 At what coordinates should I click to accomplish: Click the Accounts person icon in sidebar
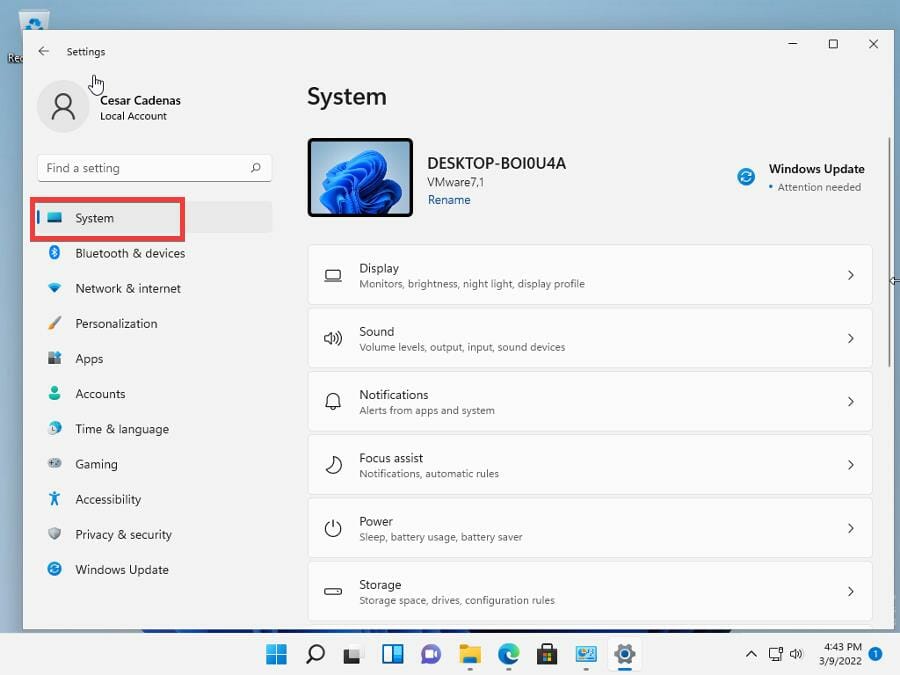click(55, 393)
